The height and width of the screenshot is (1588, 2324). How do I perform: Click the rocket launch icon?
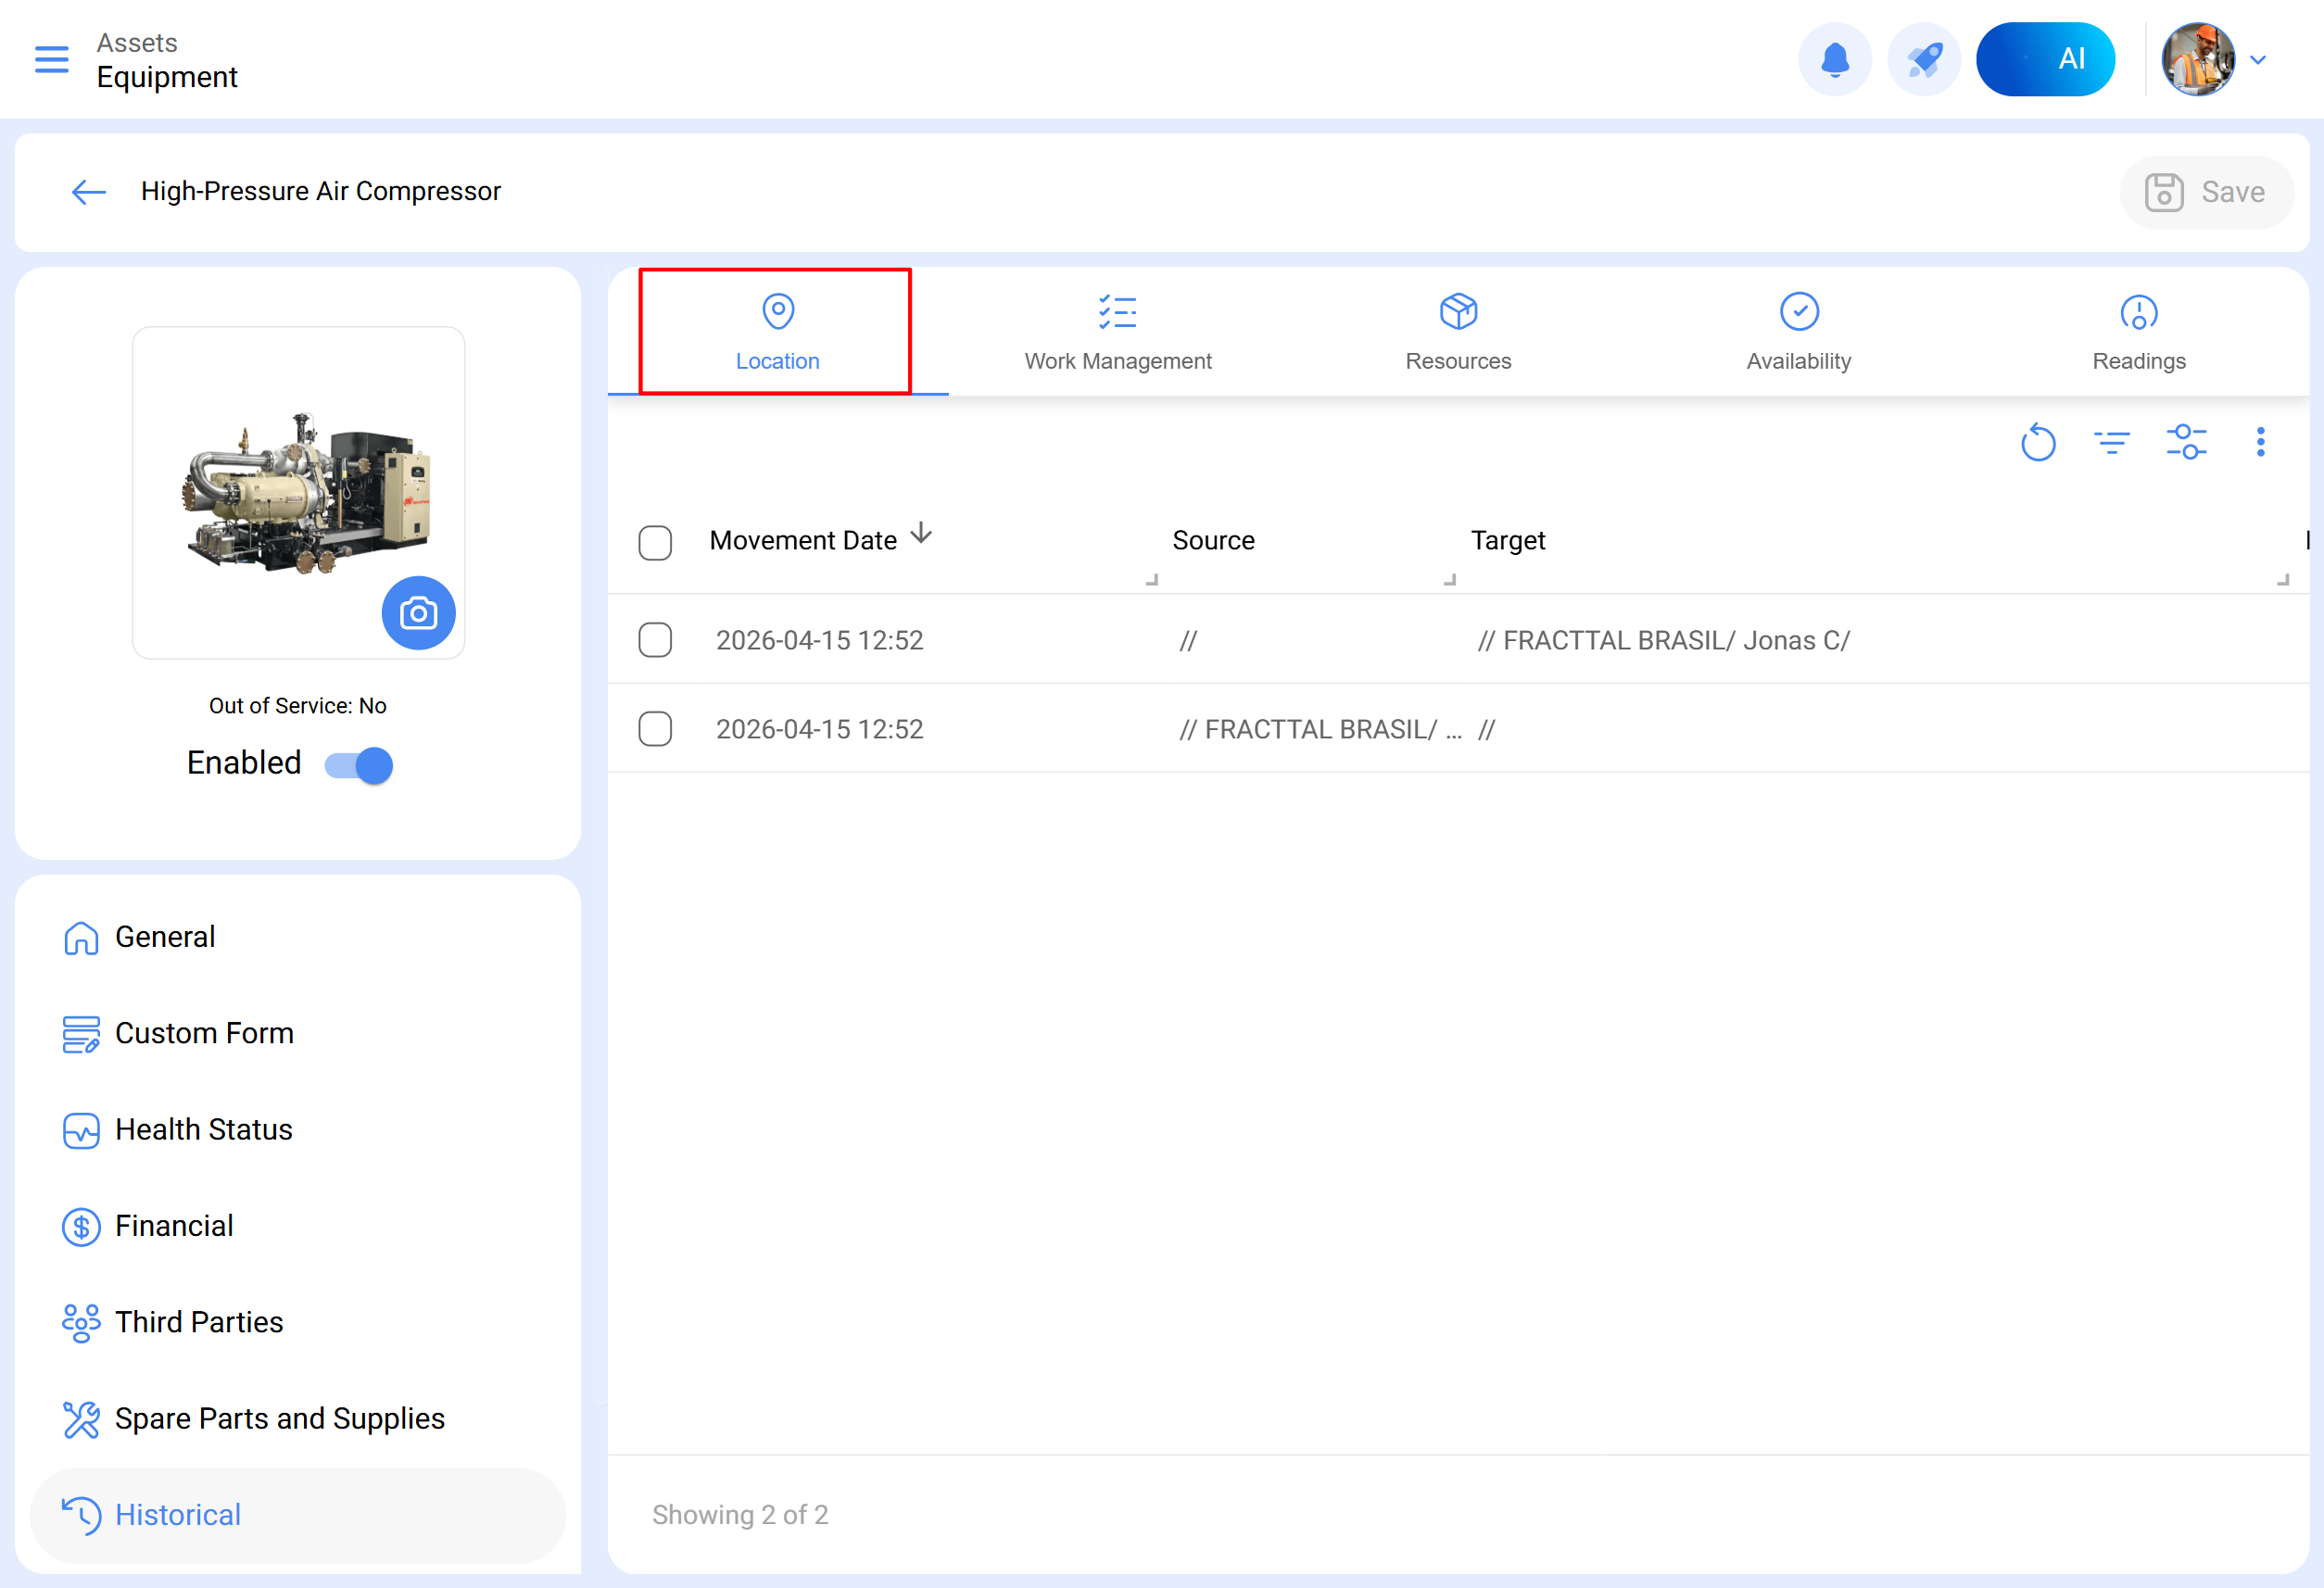pos(1923,59)
